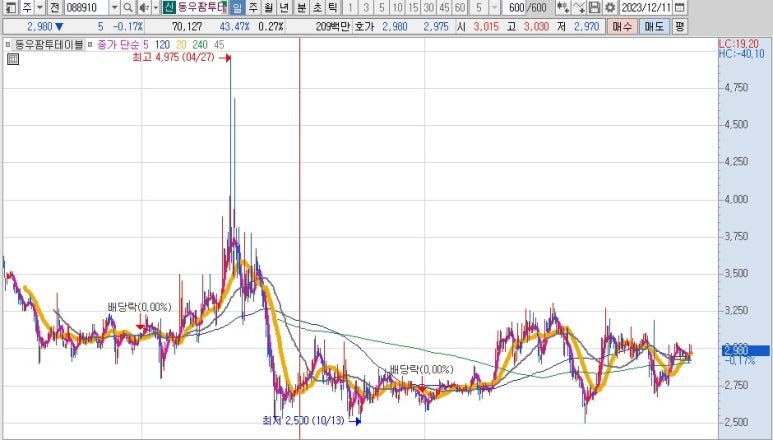This screenshot has width=773, height=440.
Task: Click the add candlestick indicator icon
Action: [562, 7]
